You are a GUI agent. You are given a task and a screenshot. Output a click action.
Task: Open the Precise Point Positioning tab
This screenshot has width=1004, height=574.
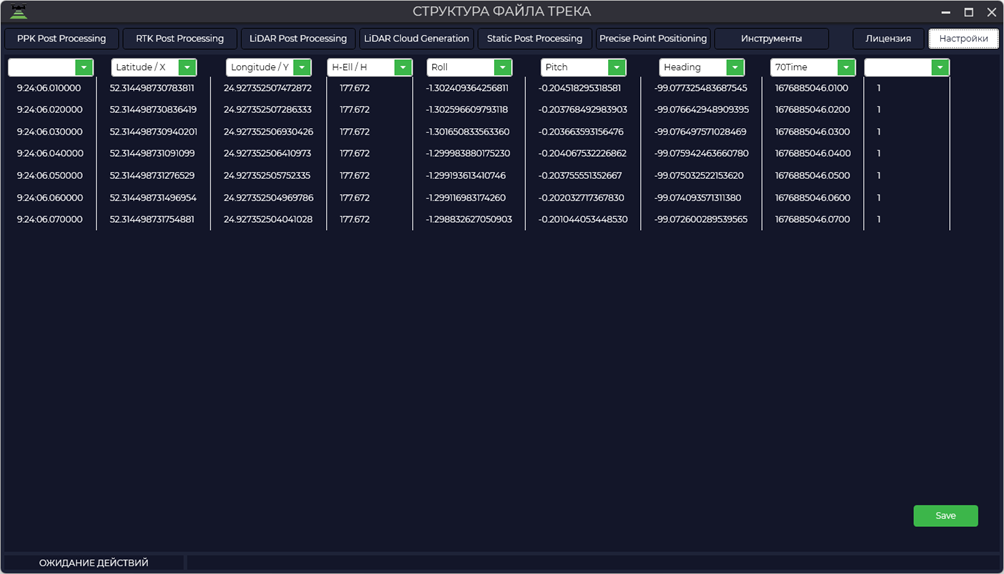[x=653, y=38]
